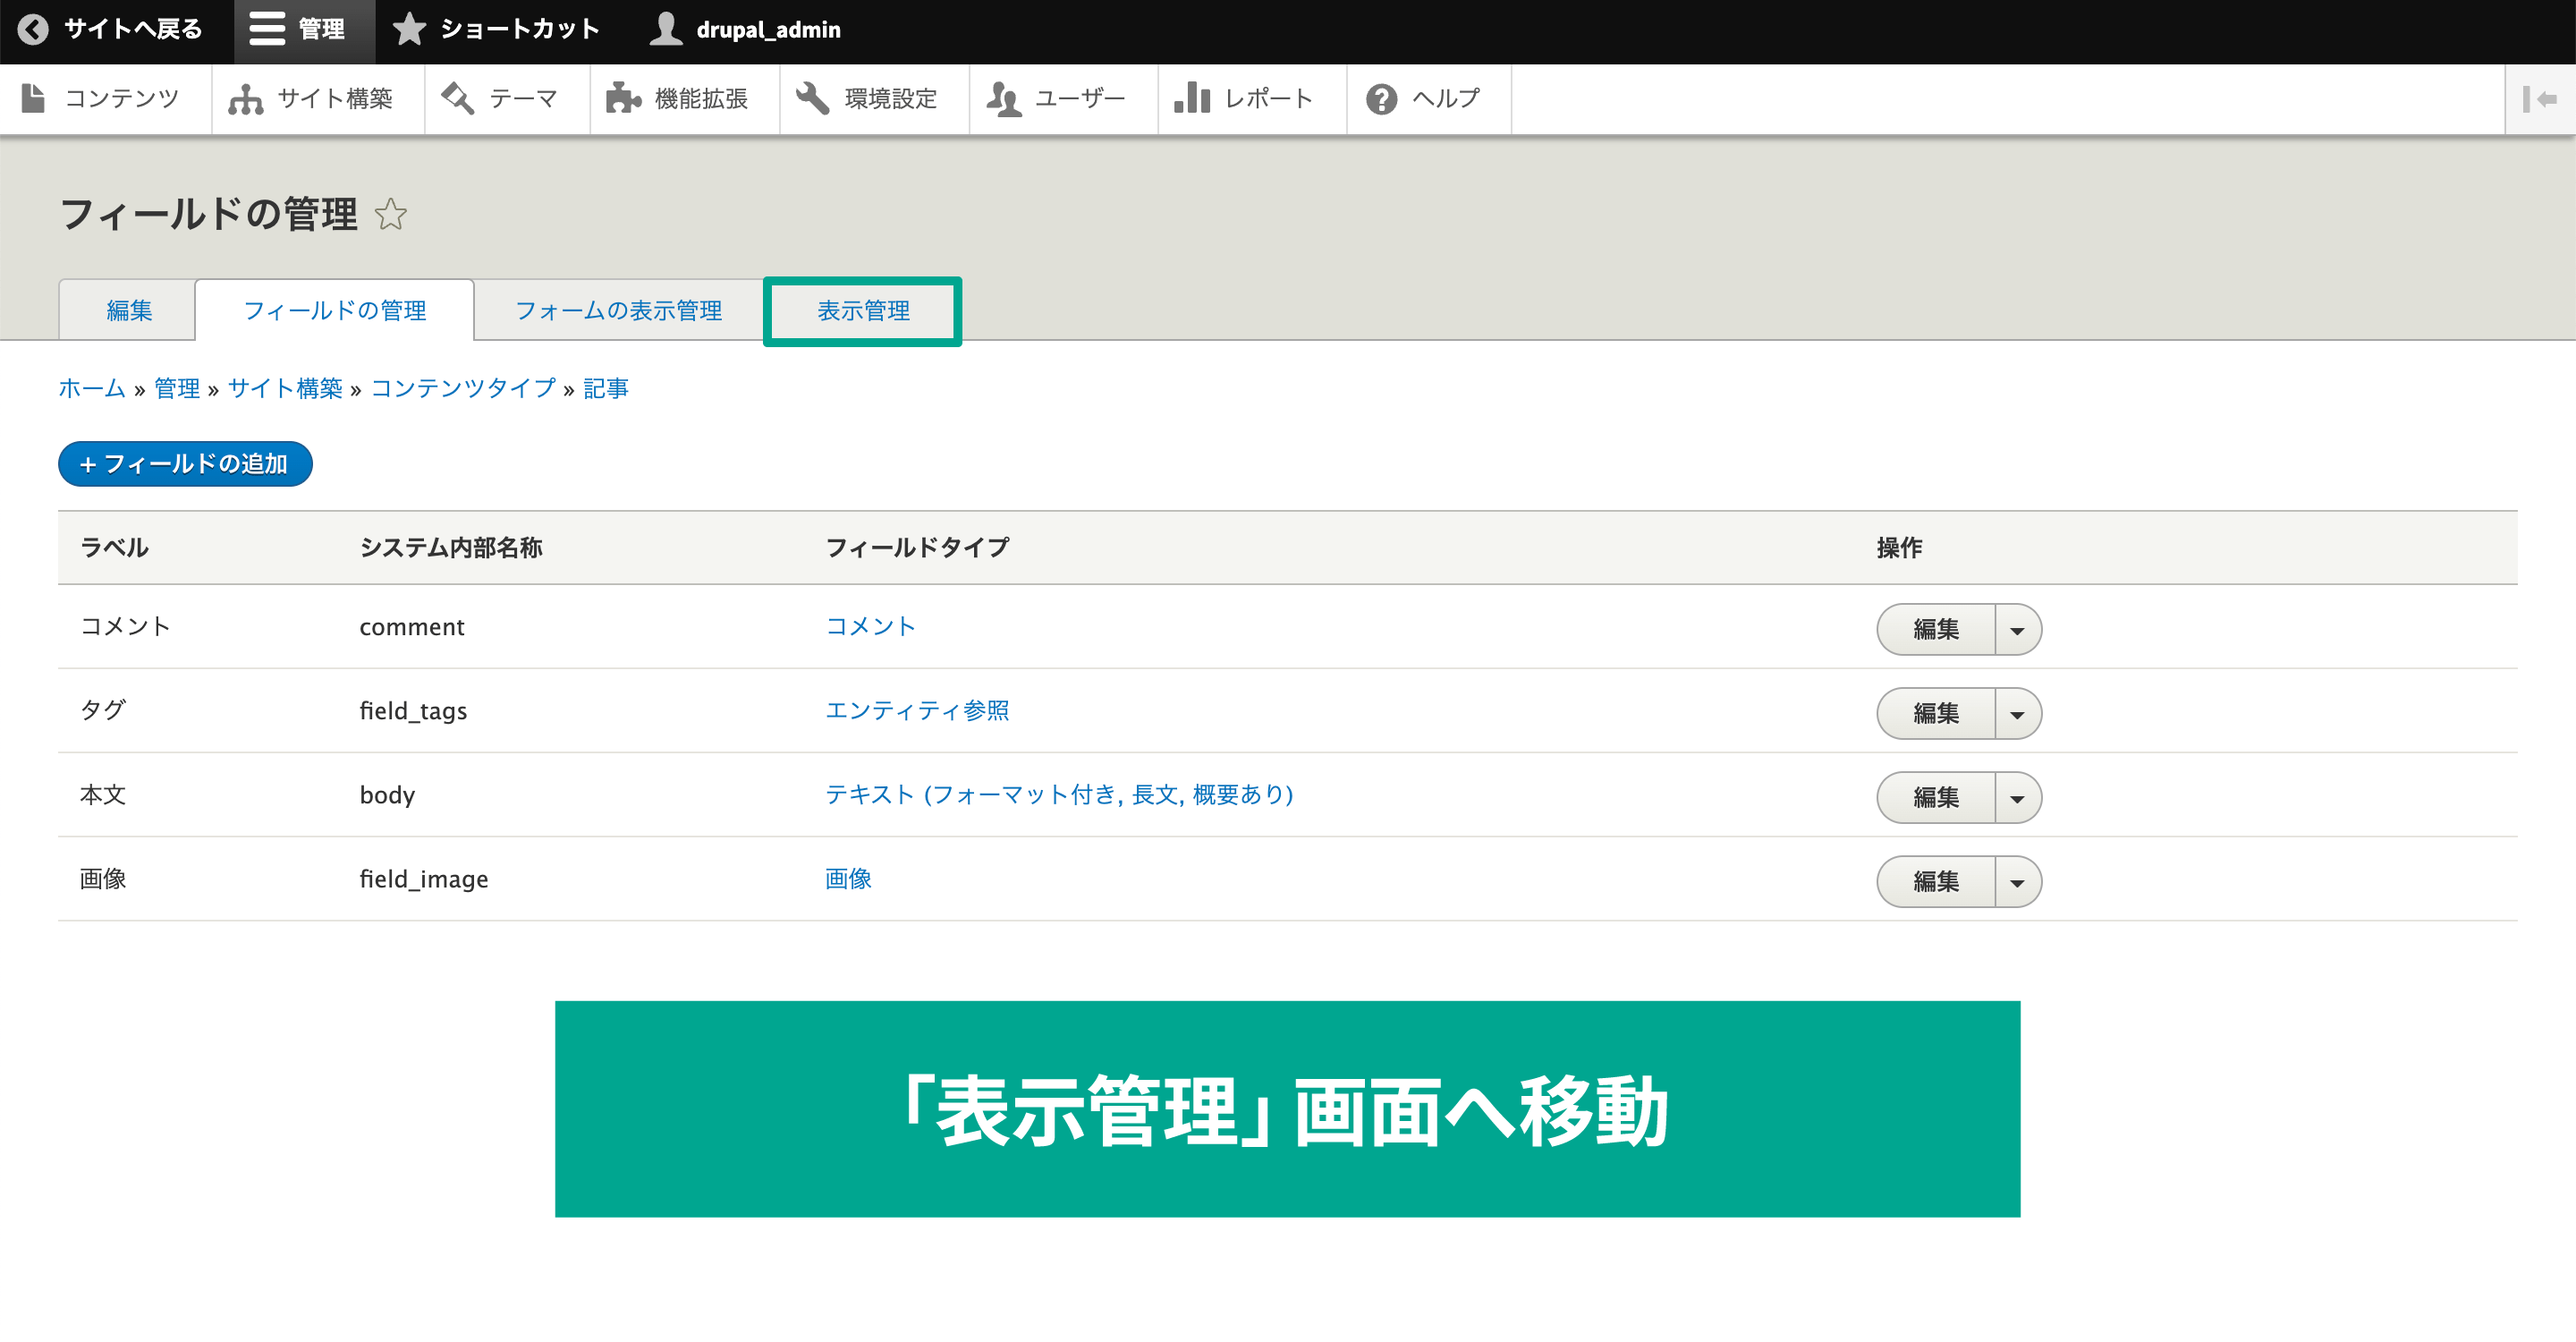Click the Content document icon
Viewport: 2576px width, 1342px height.
(x=33, y=98)
